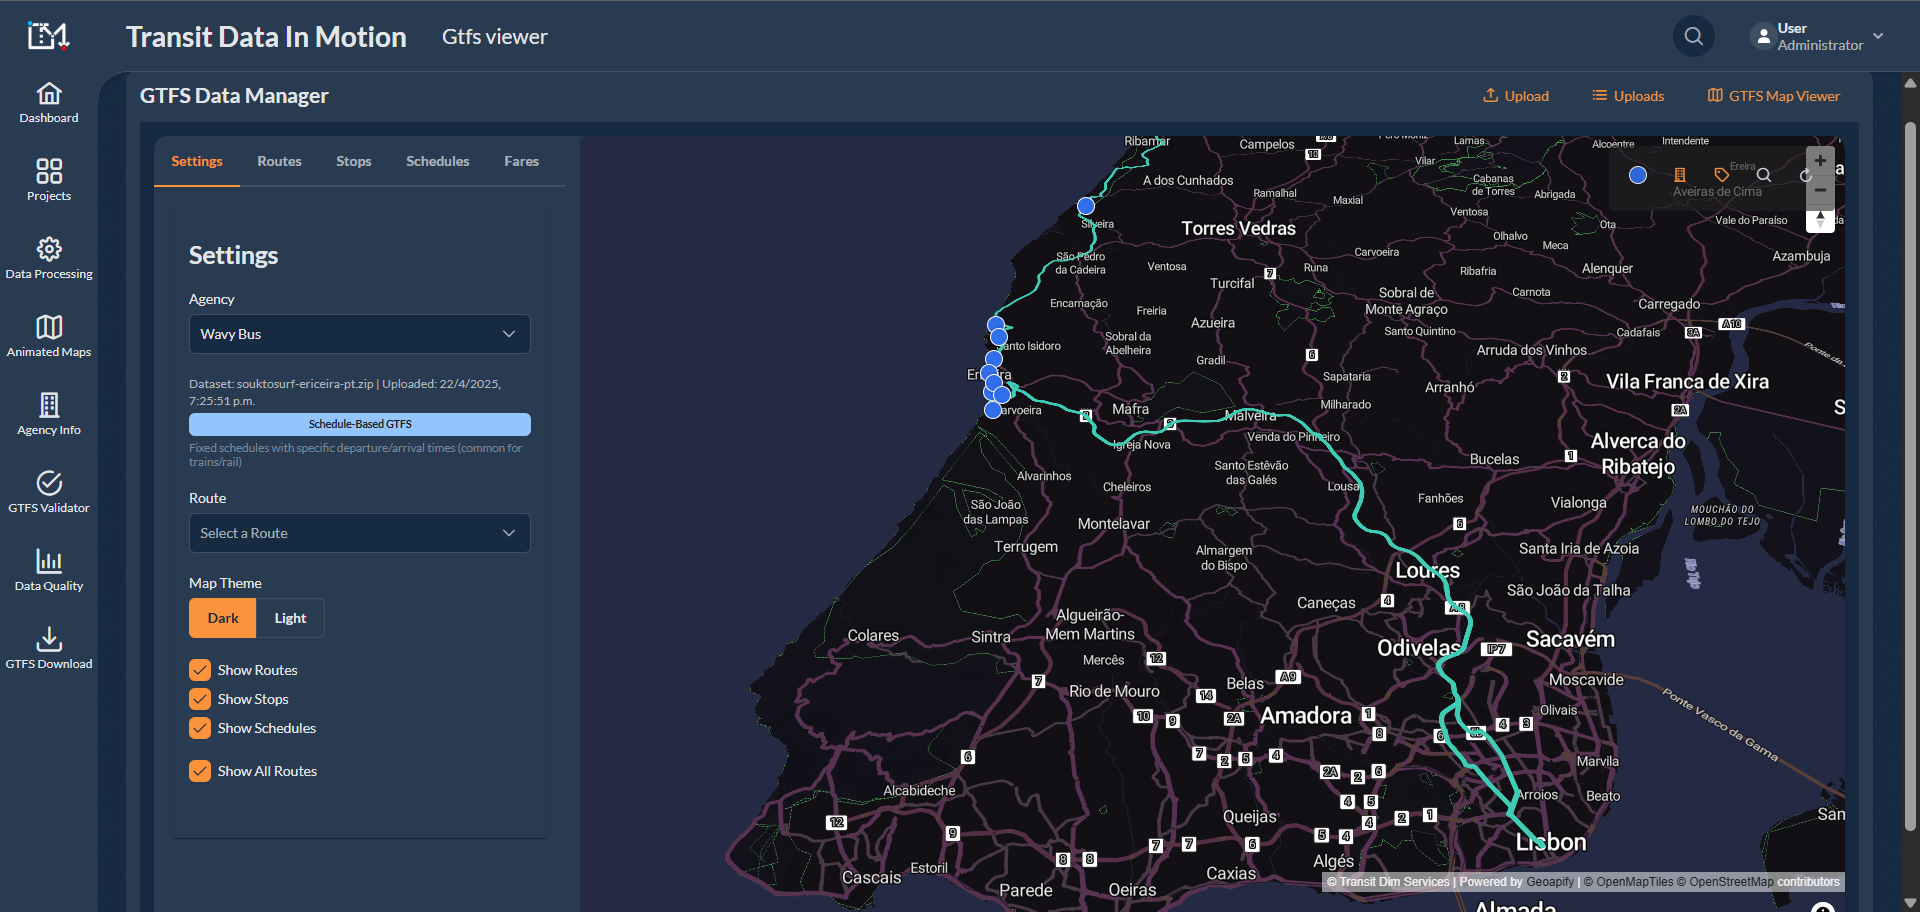Toggle off Show Schedules
Viewport: 1920px width, 912px height.
point(199,727)
